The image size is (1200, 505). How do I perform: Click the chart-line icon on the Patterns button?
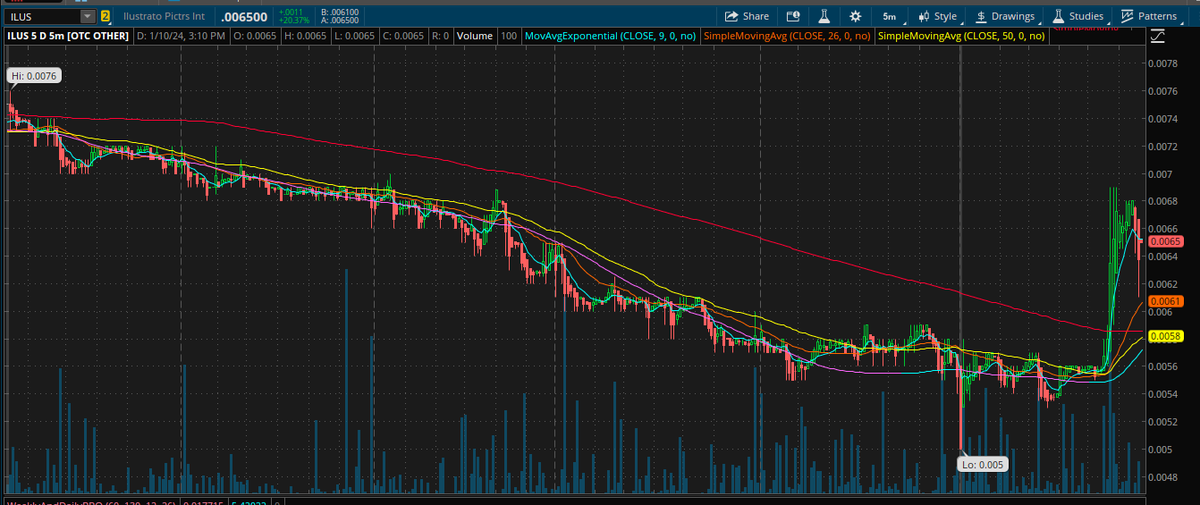(x=1128, y=16)
